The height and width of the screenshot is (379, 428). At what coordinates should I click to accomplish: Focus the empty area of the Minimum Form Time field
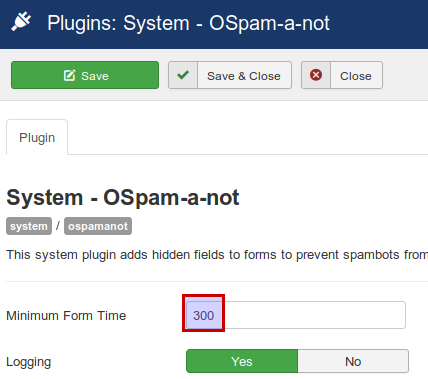point(313,315)
